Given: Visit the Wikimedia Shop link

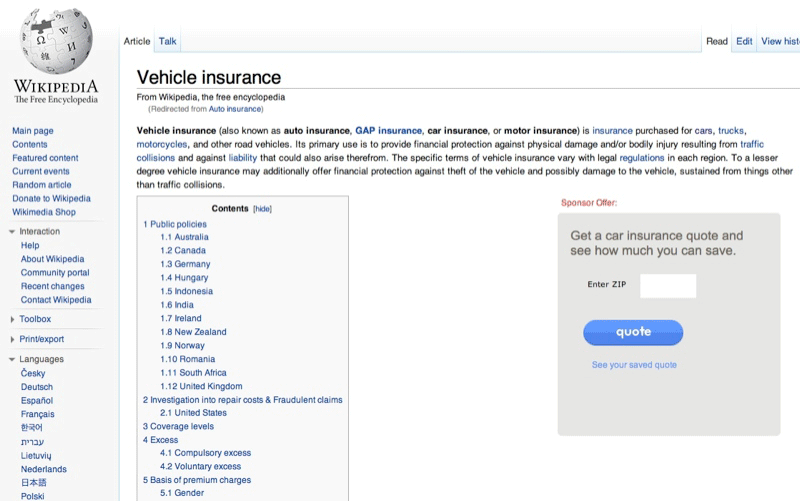Looking at the screenshot, I should tap(44, 212).
